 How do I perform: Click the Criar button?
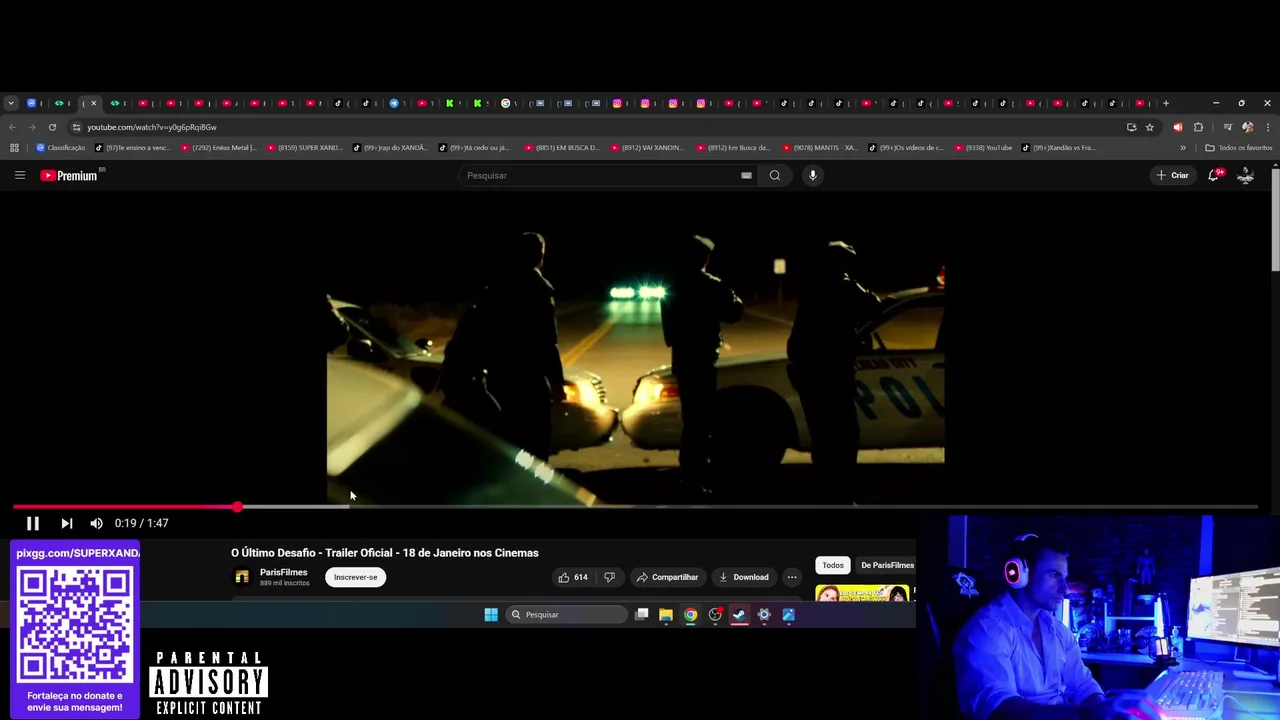[x=1172, y=175]
